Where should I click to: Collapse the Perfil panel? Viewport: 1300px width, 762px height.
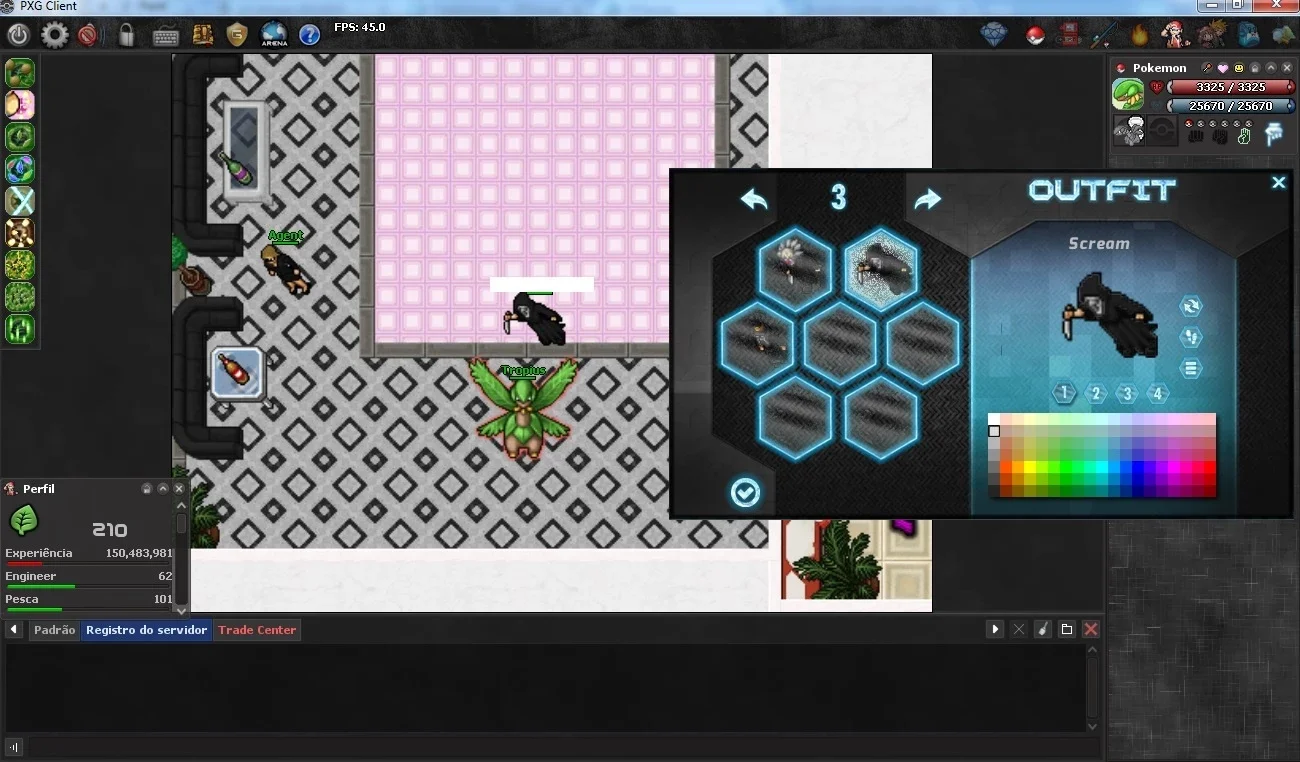coord(163,489)
